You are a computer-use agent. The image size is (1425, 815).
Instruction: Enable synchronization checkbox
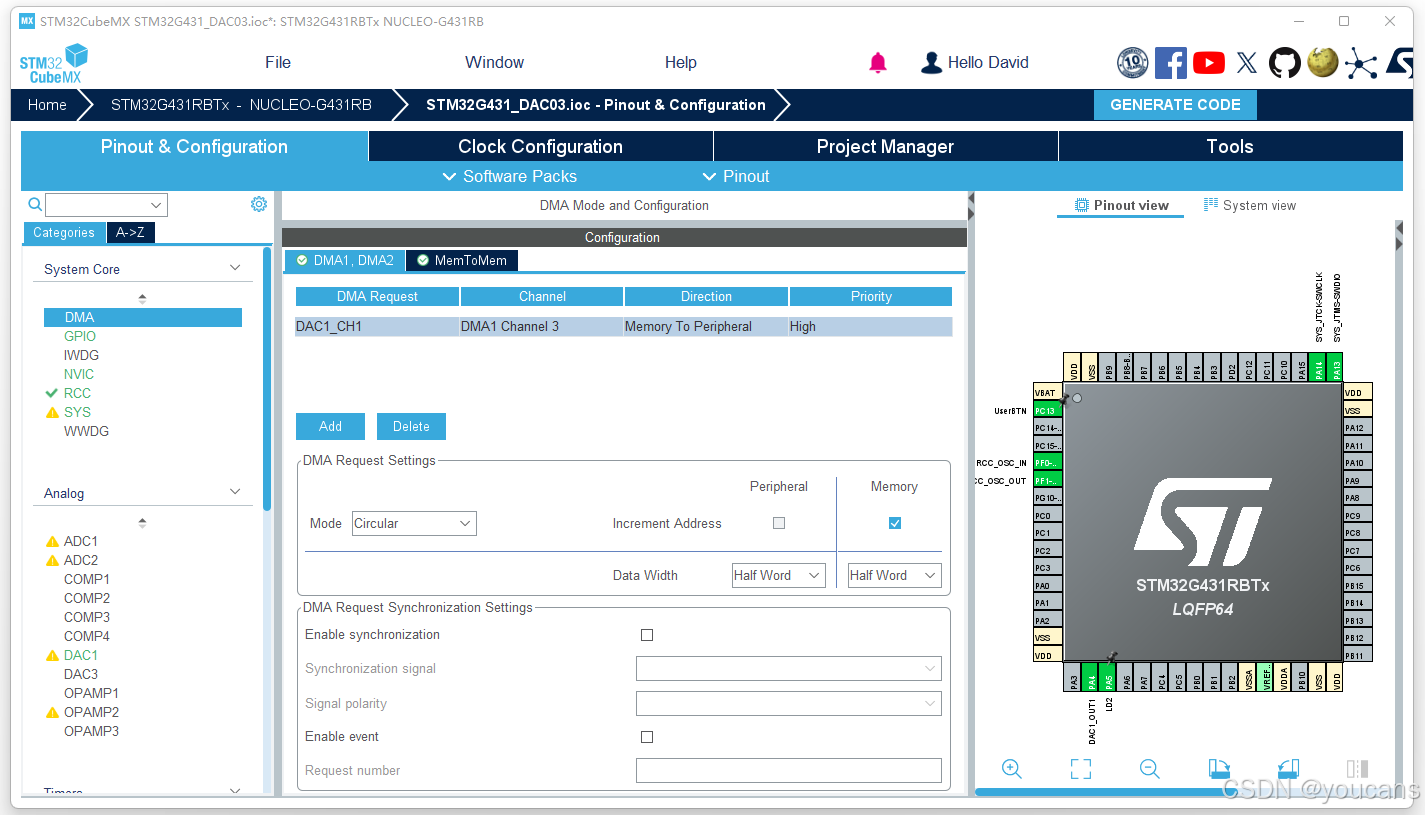tap(647, 635)
